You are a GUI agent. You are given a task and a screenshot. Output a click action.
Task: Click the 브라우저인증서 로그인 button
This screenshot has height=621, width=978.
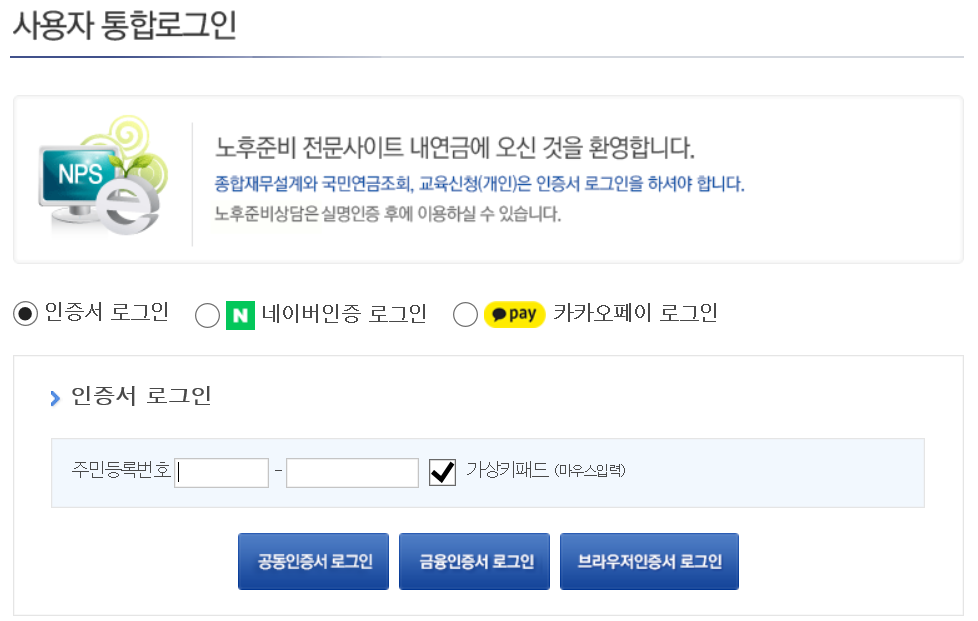[x=649, y=561]
